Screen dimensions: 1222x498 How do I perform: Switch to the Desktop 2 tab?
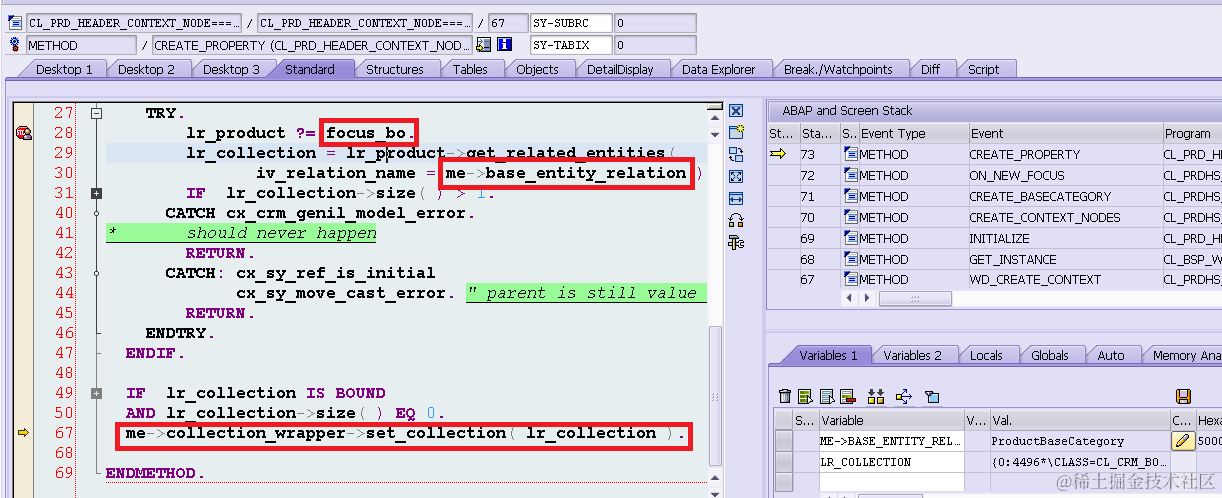pyautogui.click(x=146, y=69)
